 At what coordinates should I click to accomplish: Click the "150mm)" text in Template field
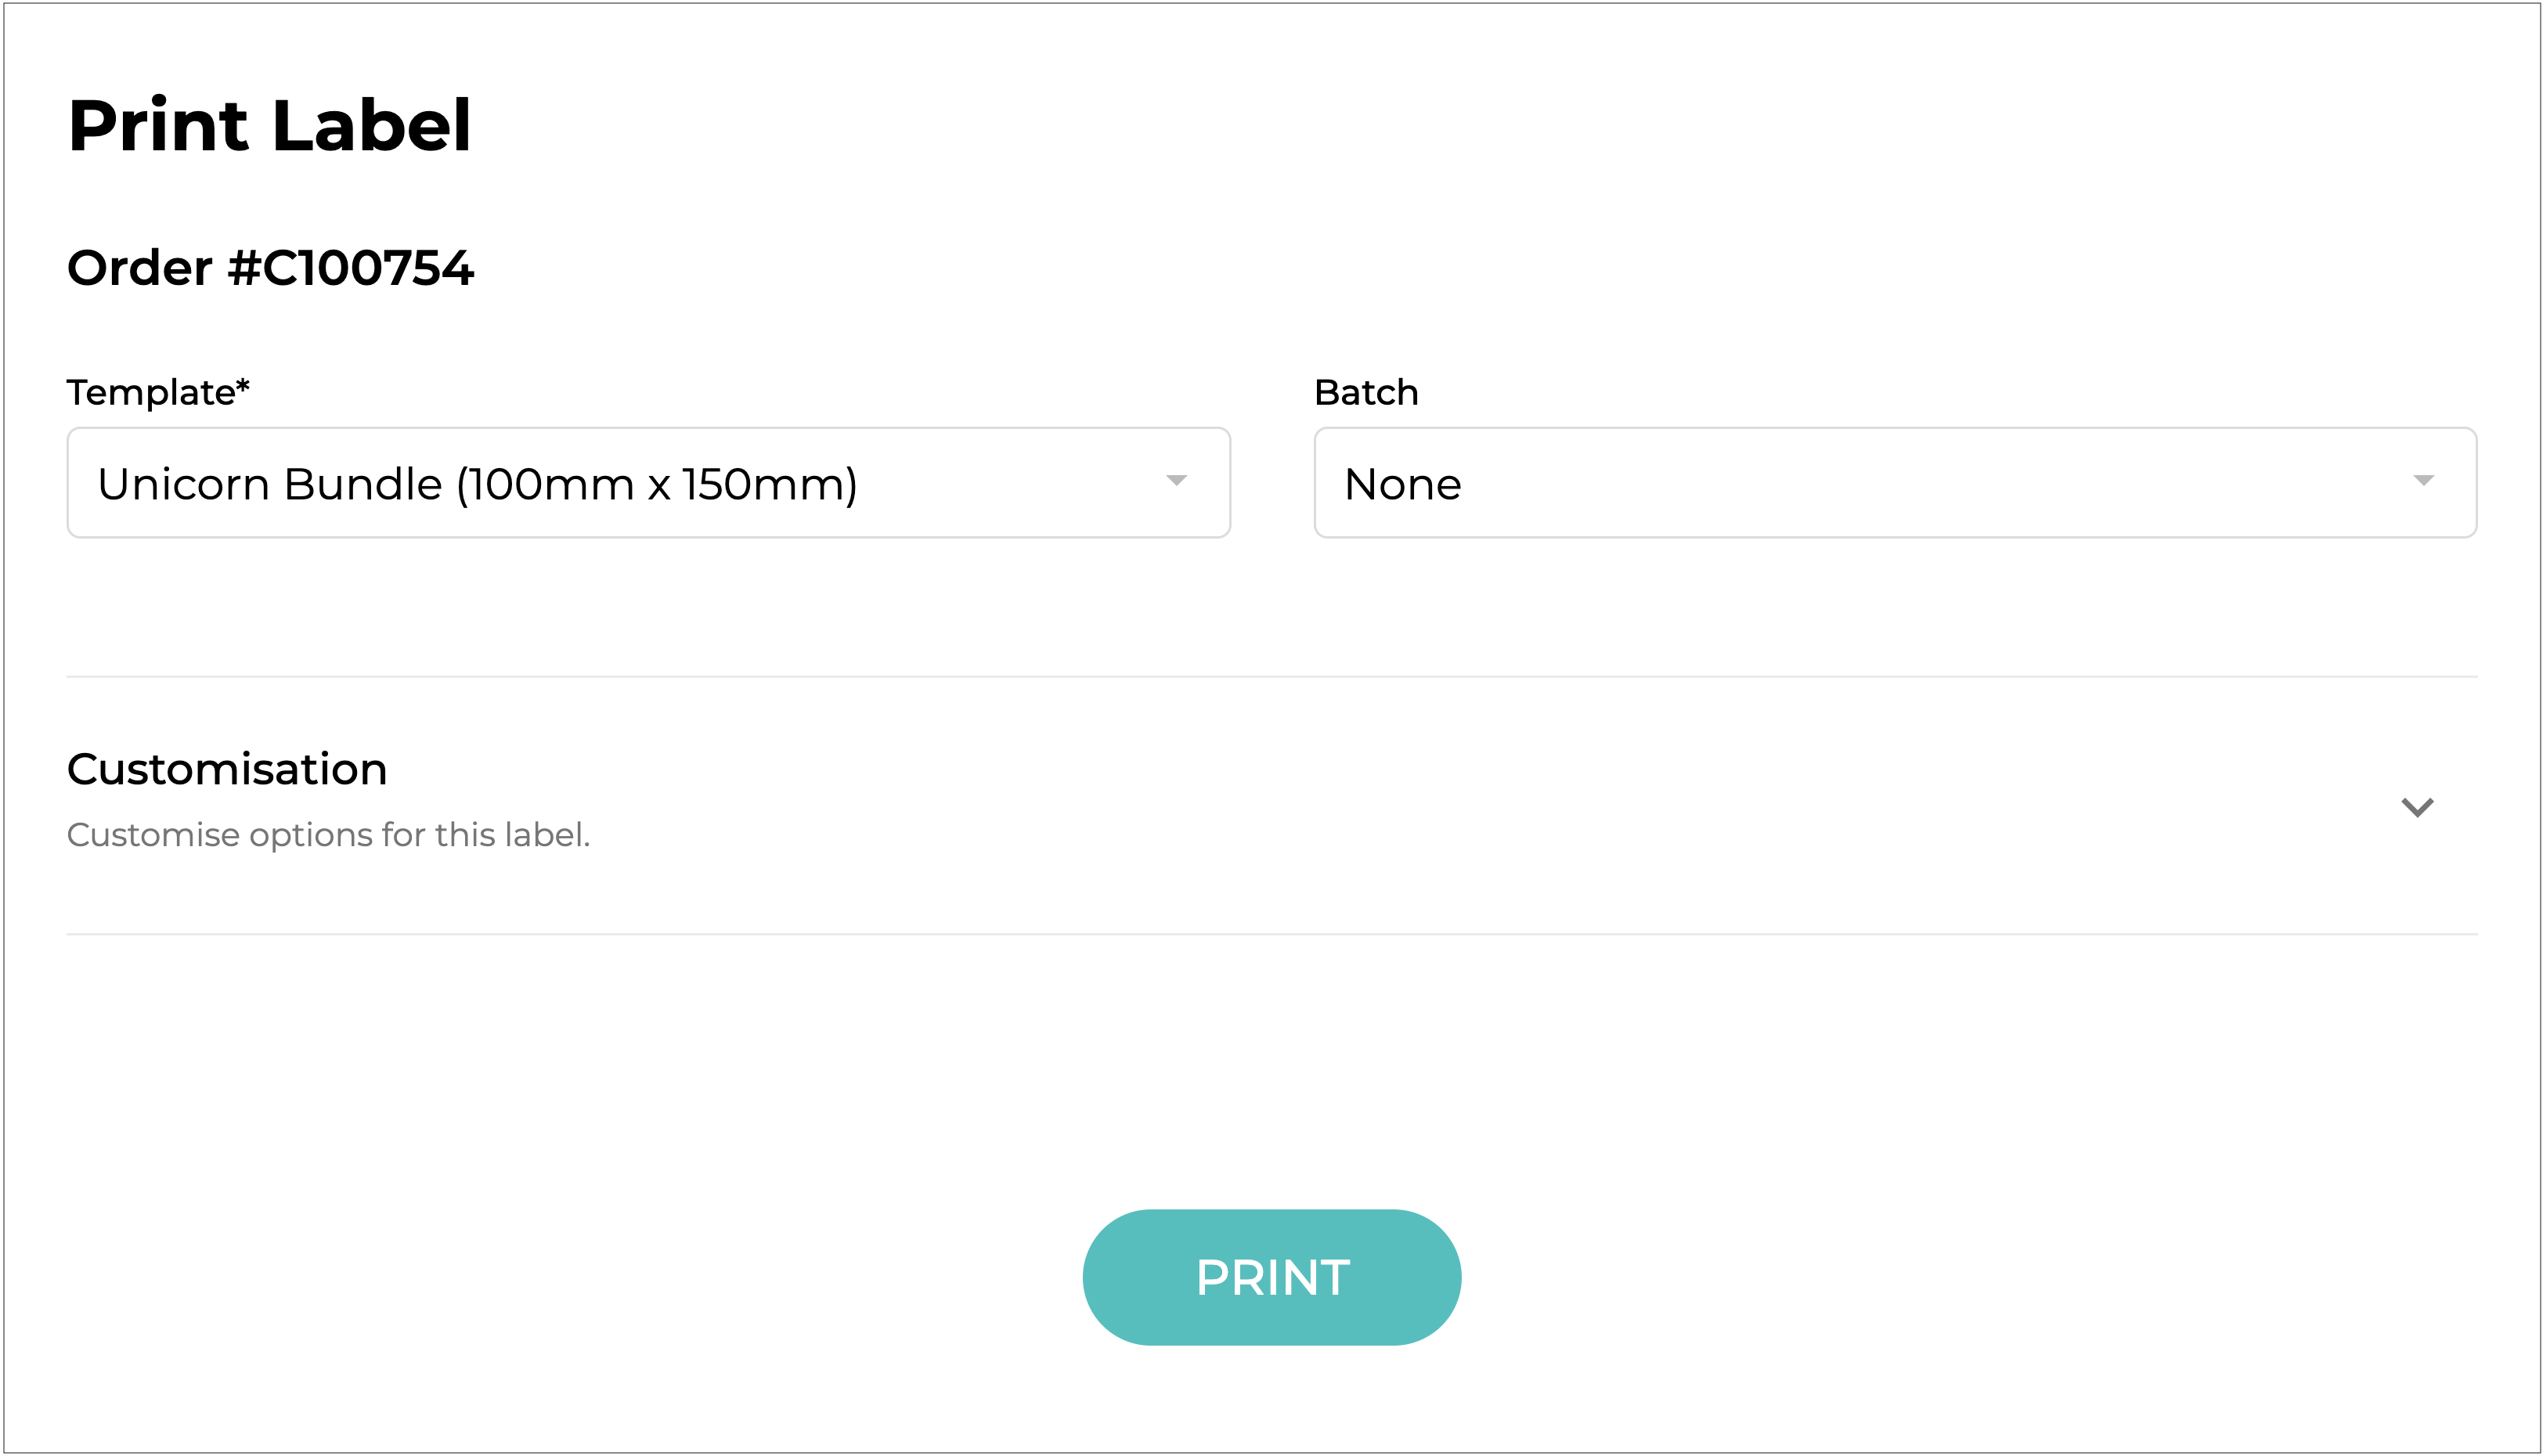pos(770,484)
